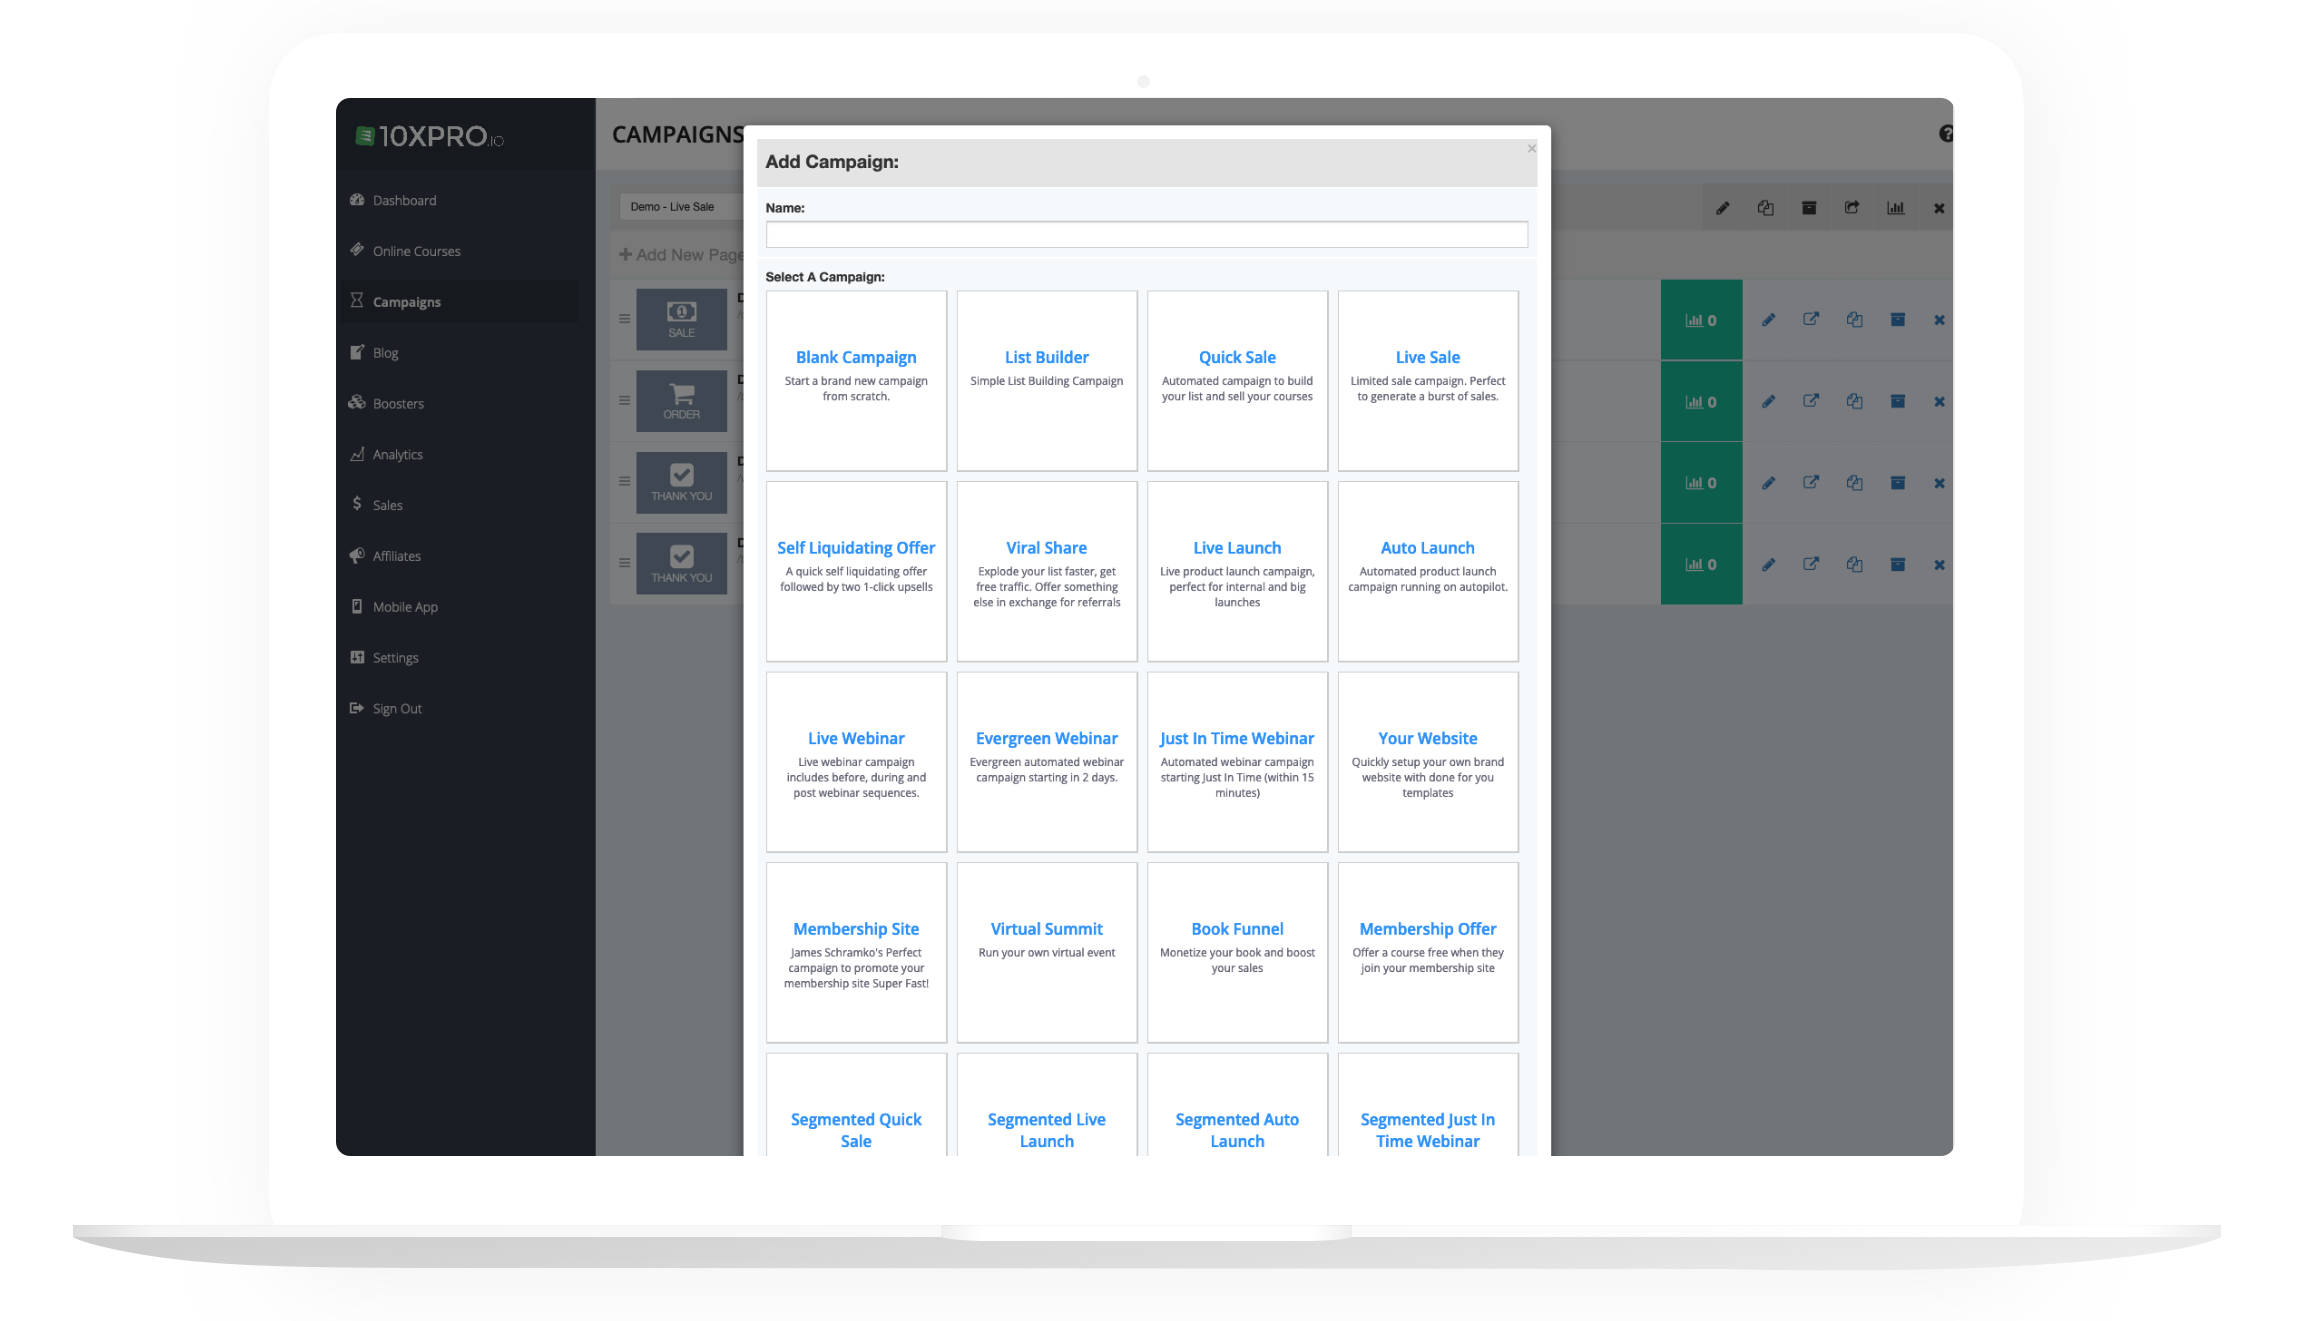Image resolution: width=2313 pixels, height=1321 pixels.
Task: Click the help question mark icon
Action: (1945, 134)
